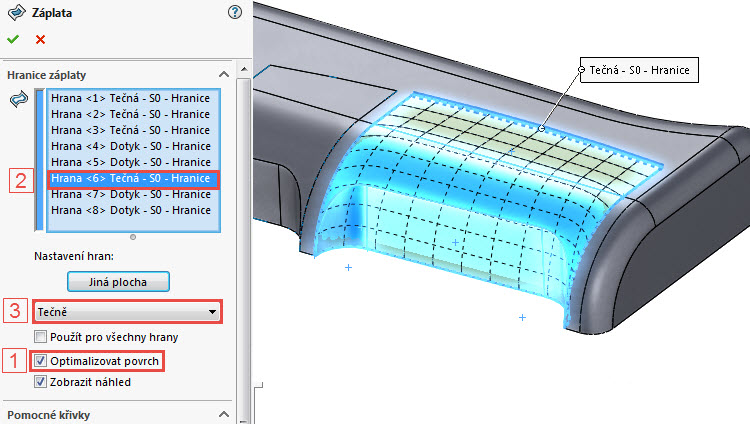Screen dimensions: 750x424
Task: Click the edge list resize handle dot
Action: (133, 237)
